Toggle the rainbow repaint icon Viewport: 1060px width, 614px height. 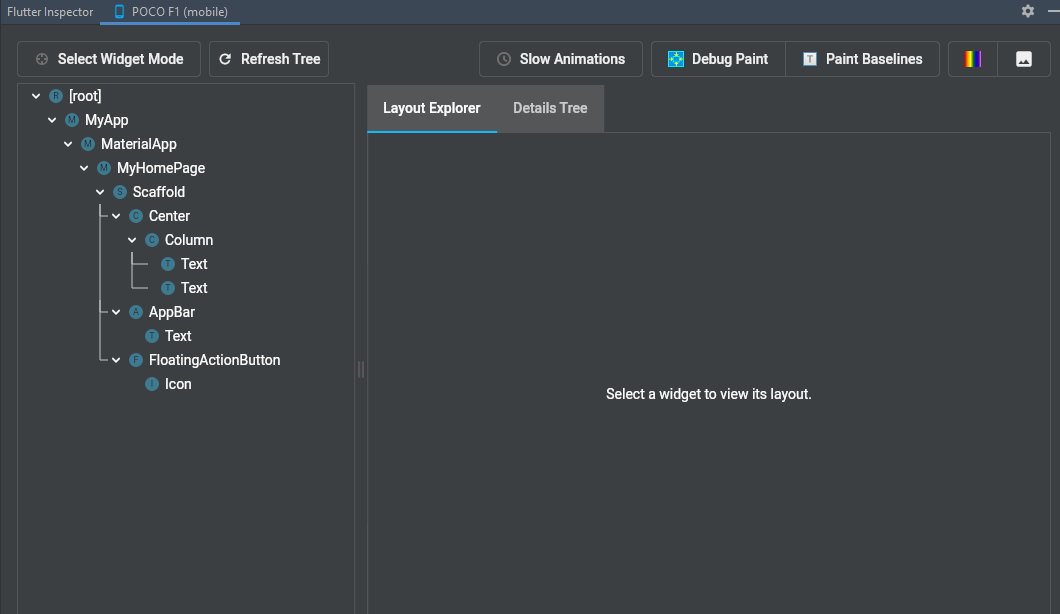[x=972, y=59]
